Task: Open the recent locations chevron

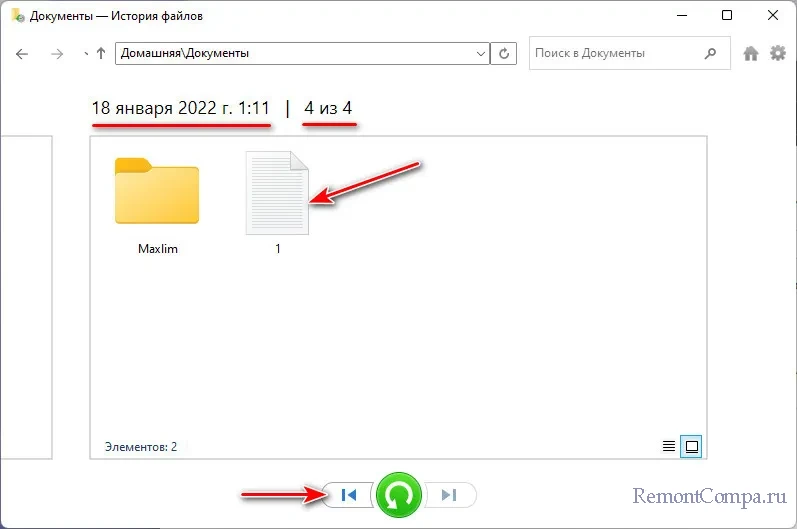Action: click(x=85, y=54)
